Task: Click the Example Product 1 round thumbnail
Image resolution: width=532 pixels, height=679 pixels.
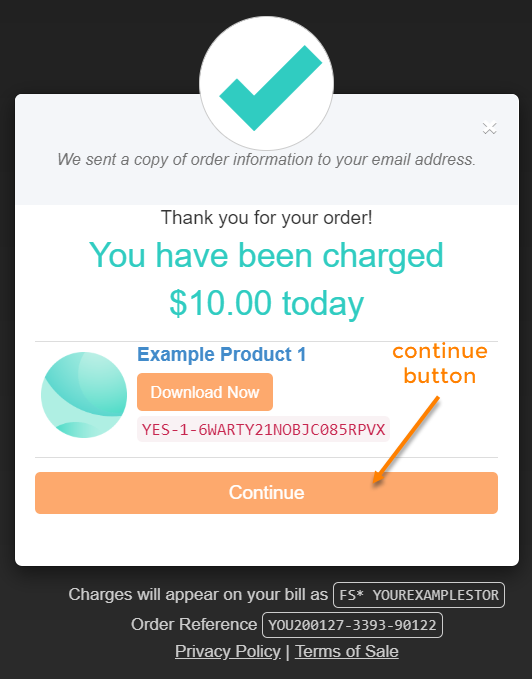Action: tap(84, 394)
